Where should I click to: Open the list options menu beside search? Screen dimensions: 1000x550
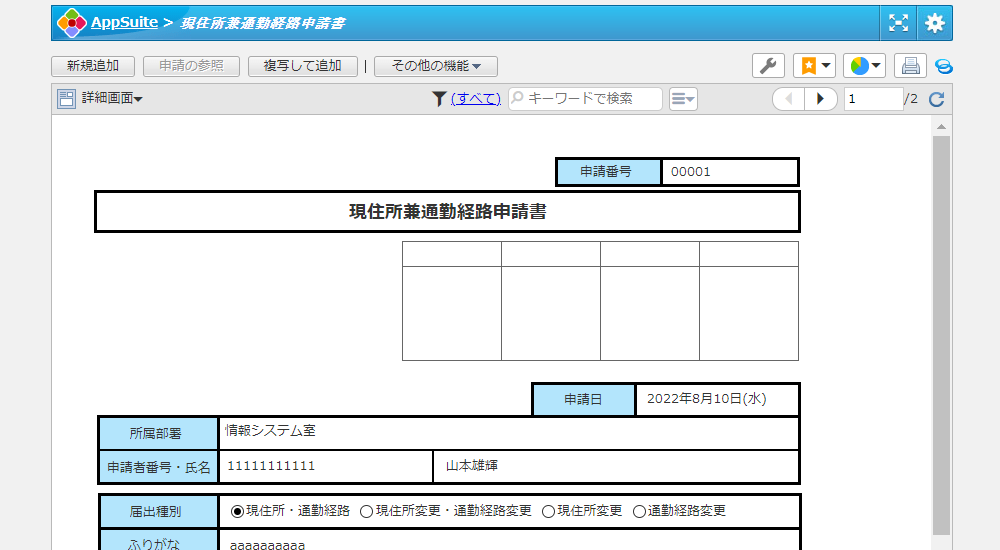[683, 99]
